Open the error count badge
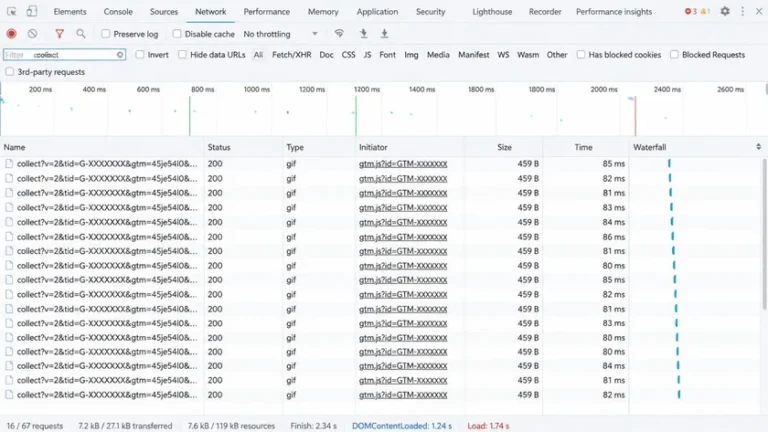768x432 pixels. coord(691,11)
